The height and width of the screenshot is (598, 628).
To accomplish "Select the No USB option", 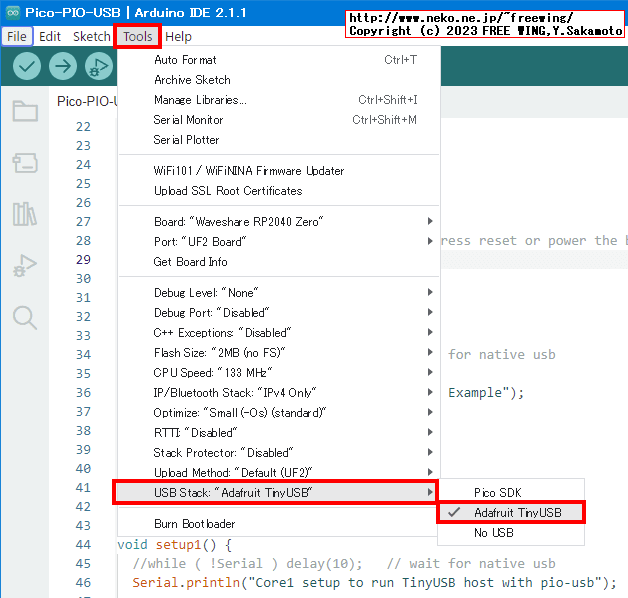I will point(494,533).
